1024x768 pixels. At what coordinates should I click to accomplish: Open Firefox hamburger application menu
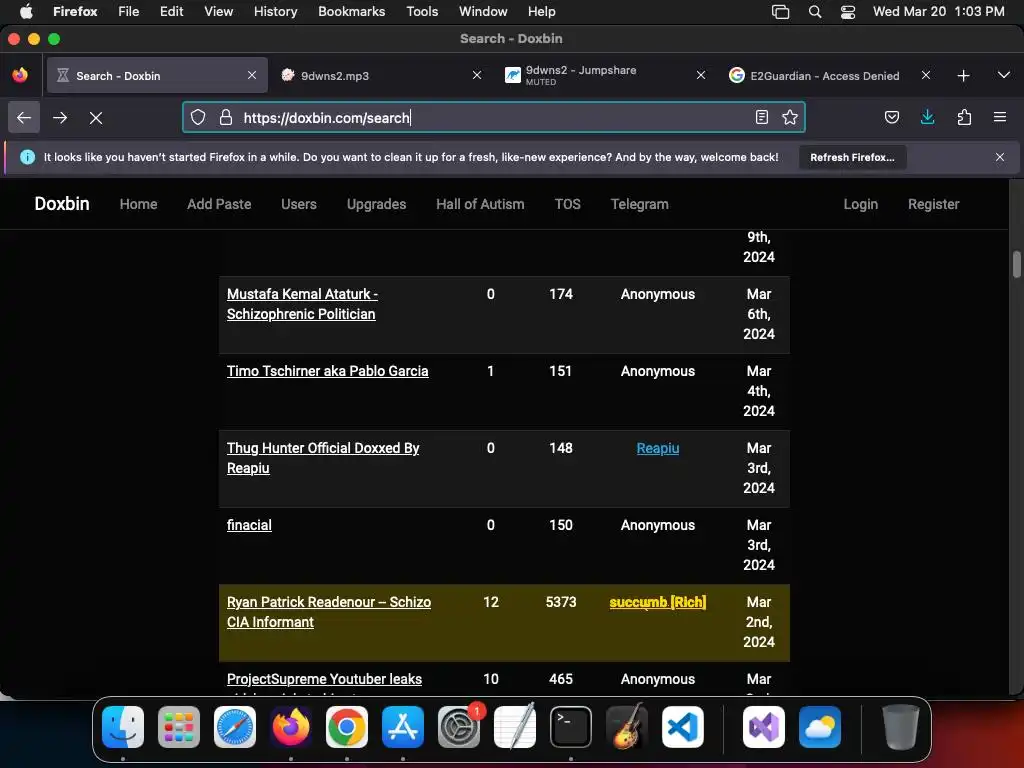(1000, 118)
